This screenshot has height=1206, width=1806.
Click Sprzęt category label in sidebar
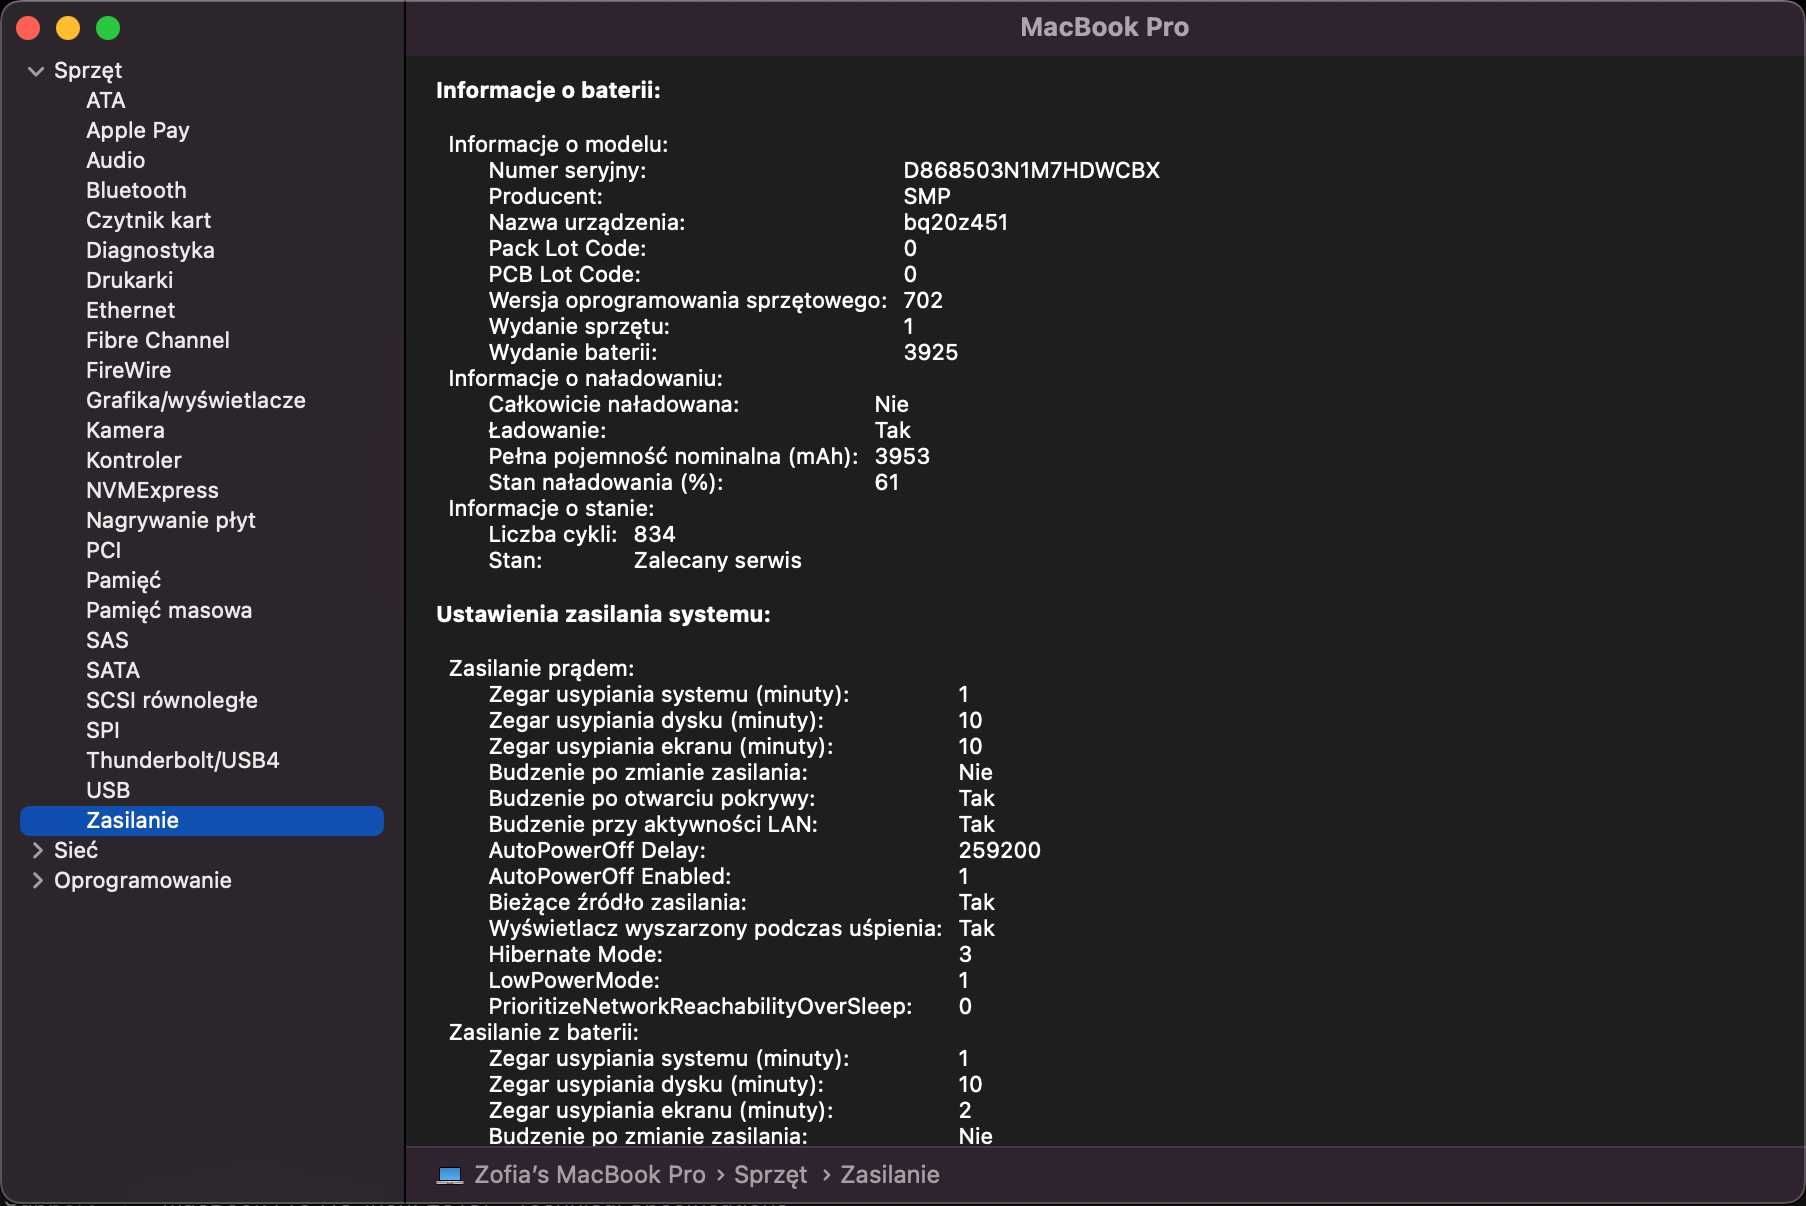point(88,71)
